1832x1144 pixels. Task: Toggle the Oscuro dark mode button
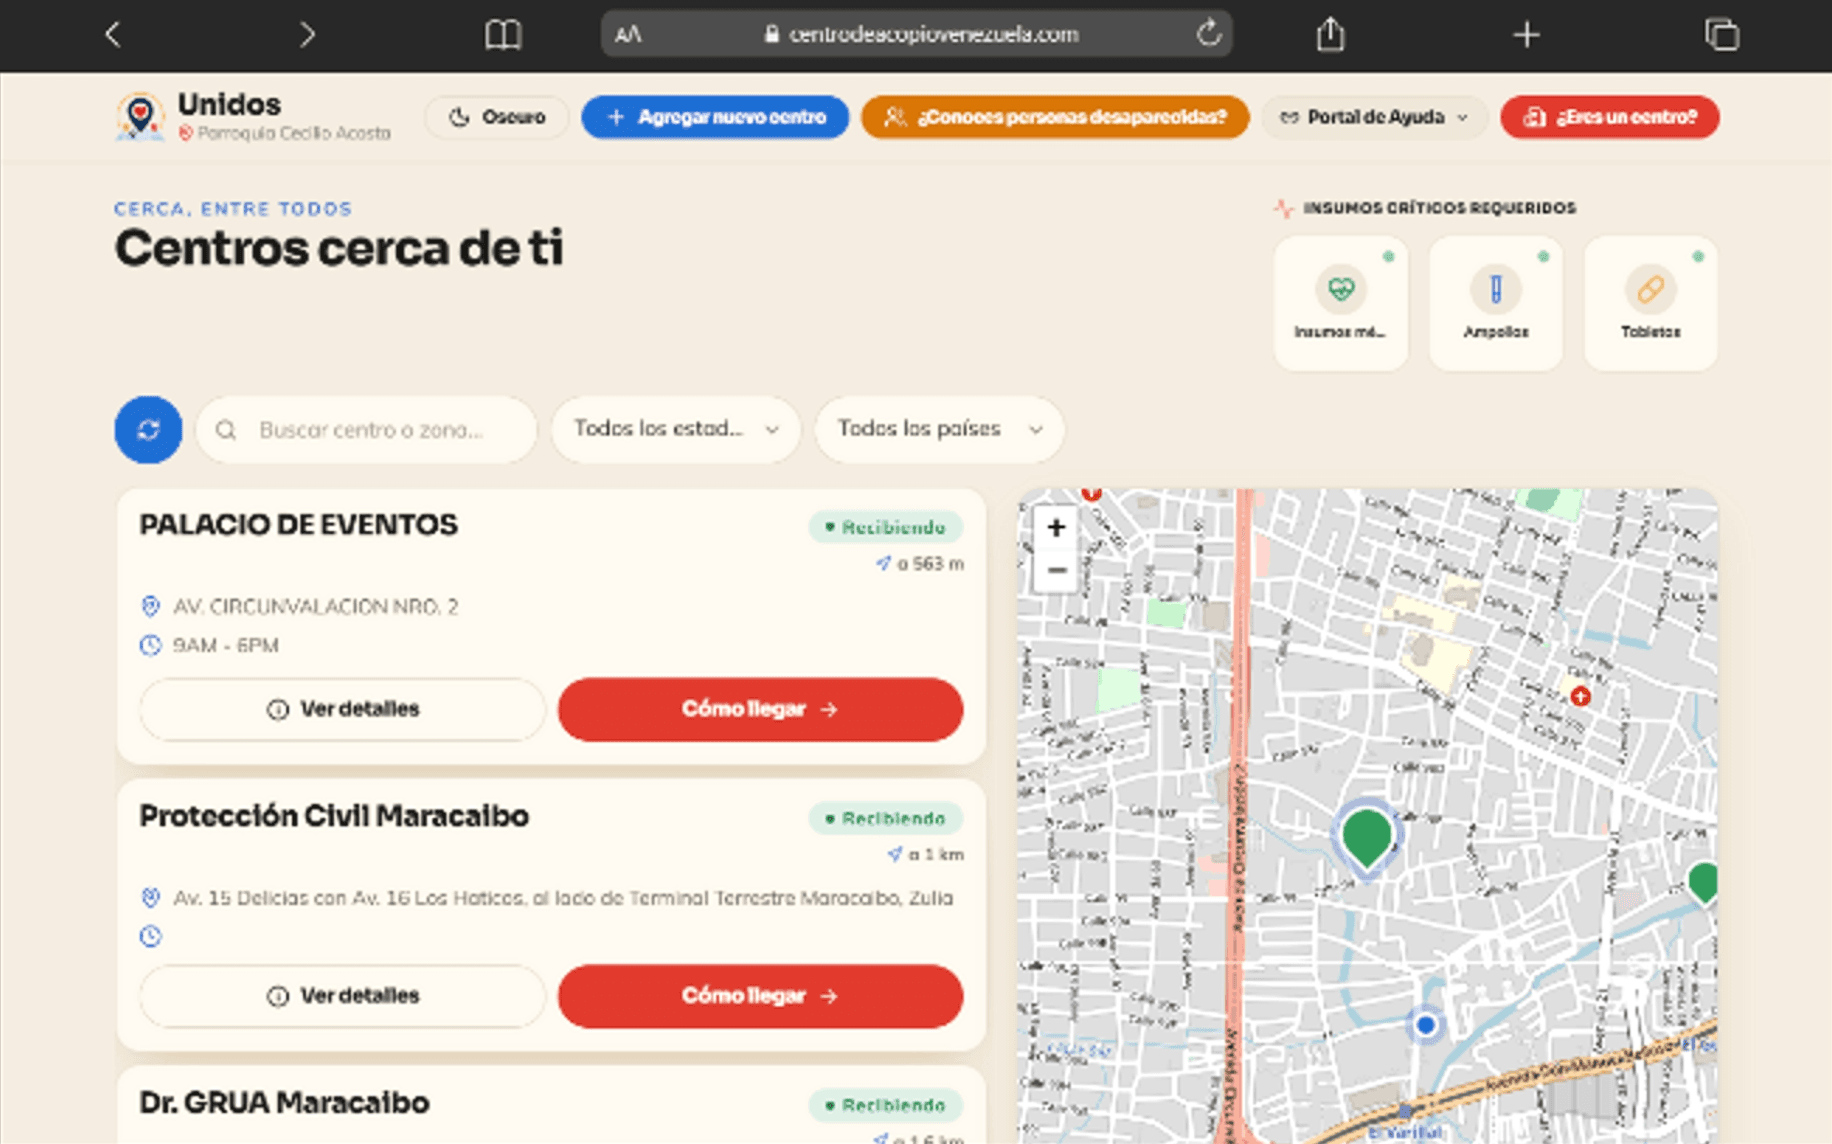coord(497,117)
